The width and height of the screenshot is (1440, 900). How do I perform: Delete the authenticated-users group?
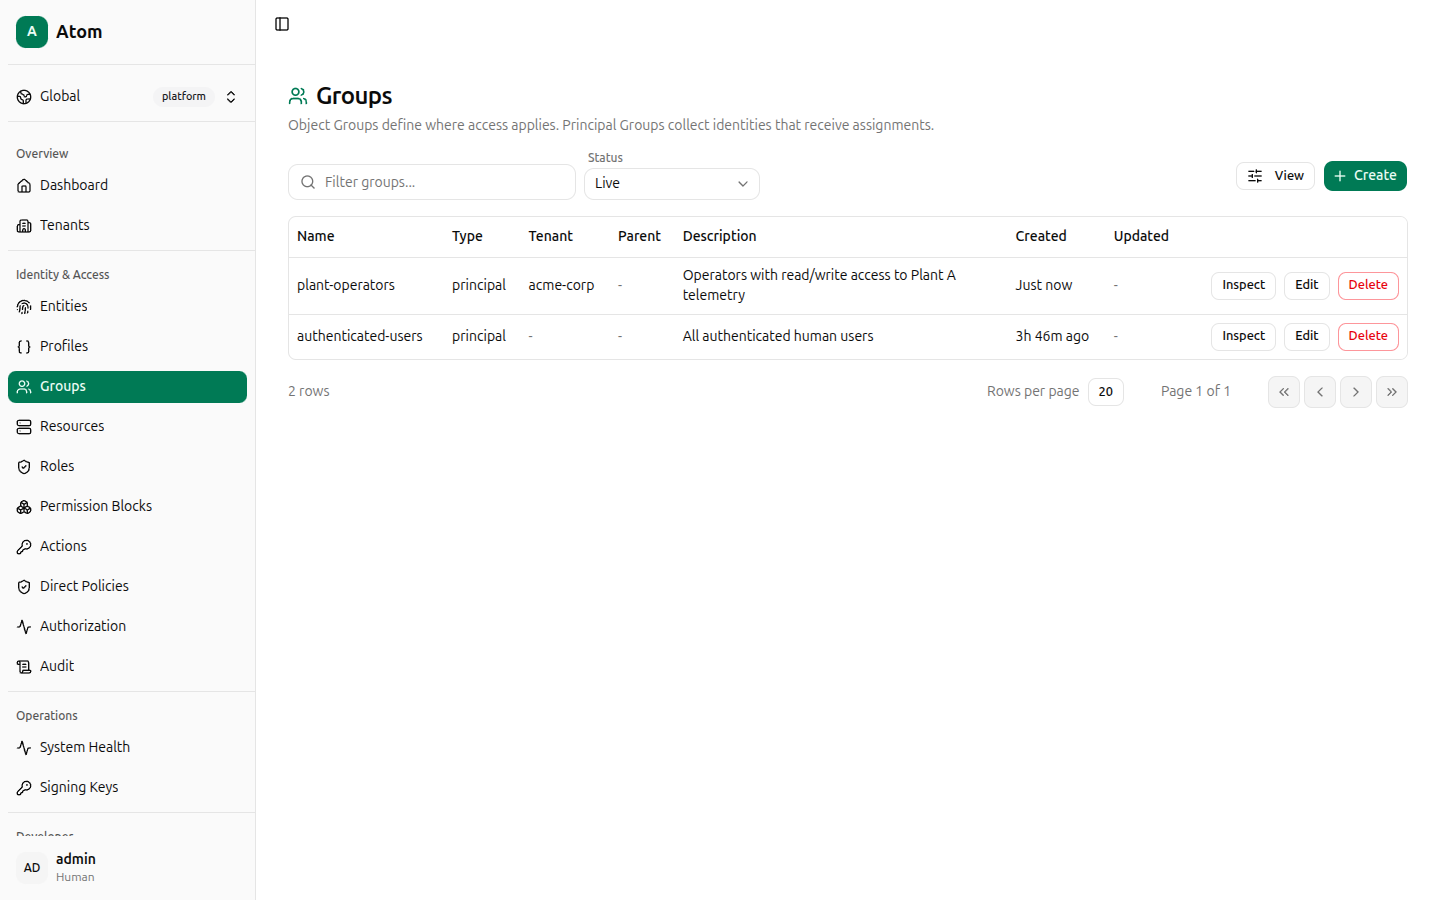pyautogui.click(x=1368, y=337)
